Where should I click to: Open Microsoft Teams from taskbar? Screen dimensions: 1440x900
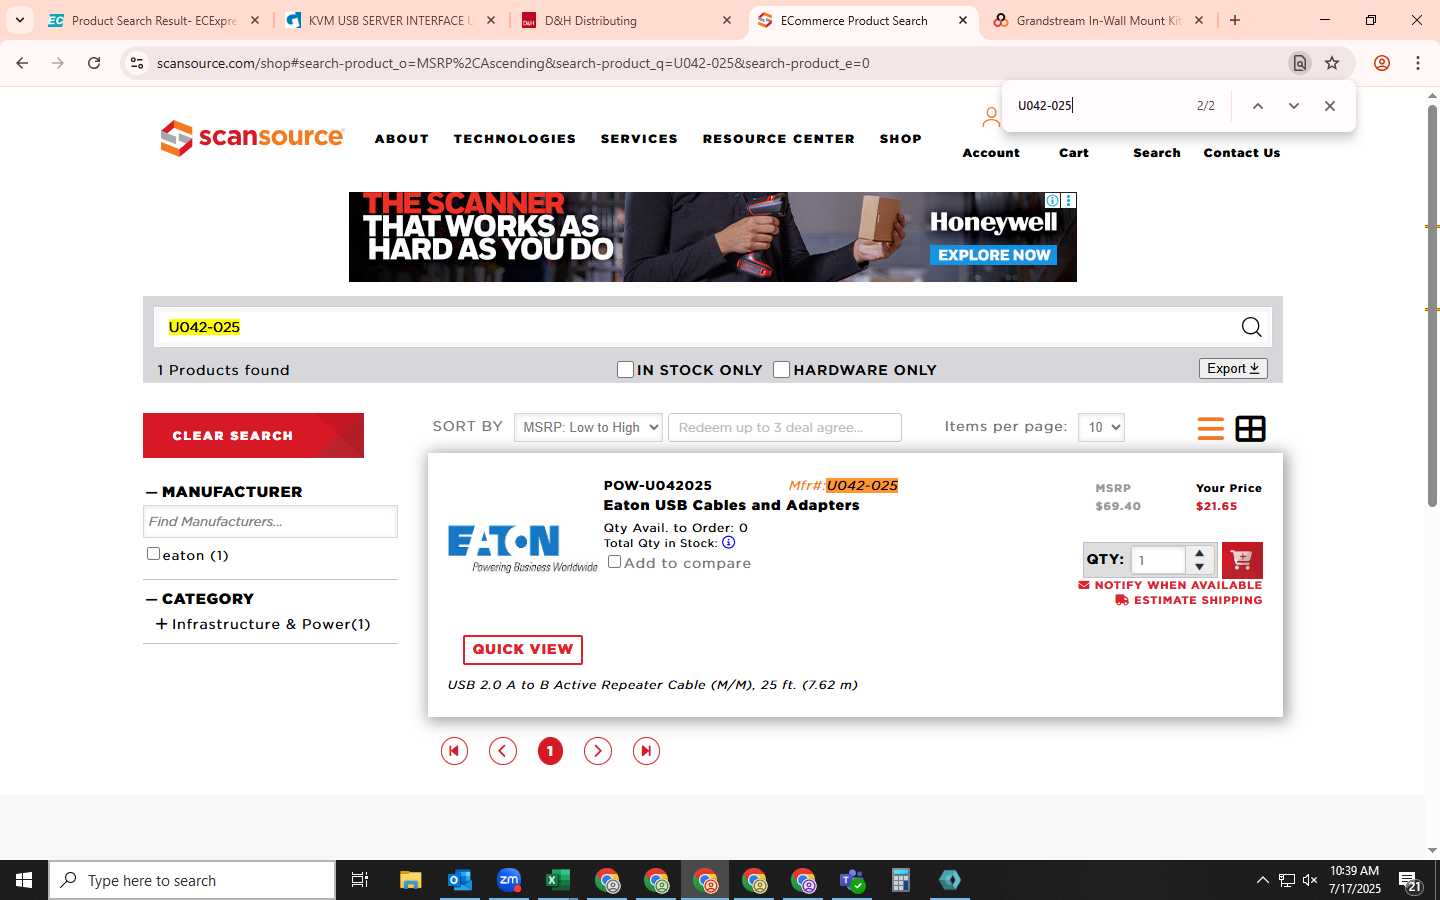click(851, 880)
